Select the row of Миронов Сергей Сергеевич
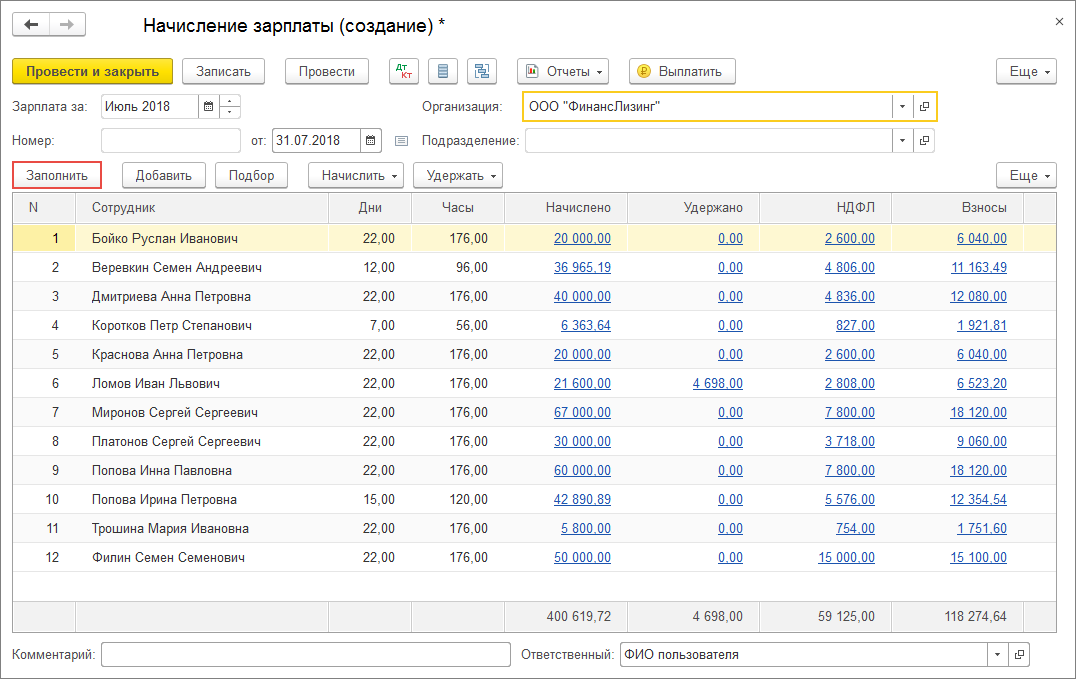This screenshot has height=679, width=1076. (x=534, y=413)
